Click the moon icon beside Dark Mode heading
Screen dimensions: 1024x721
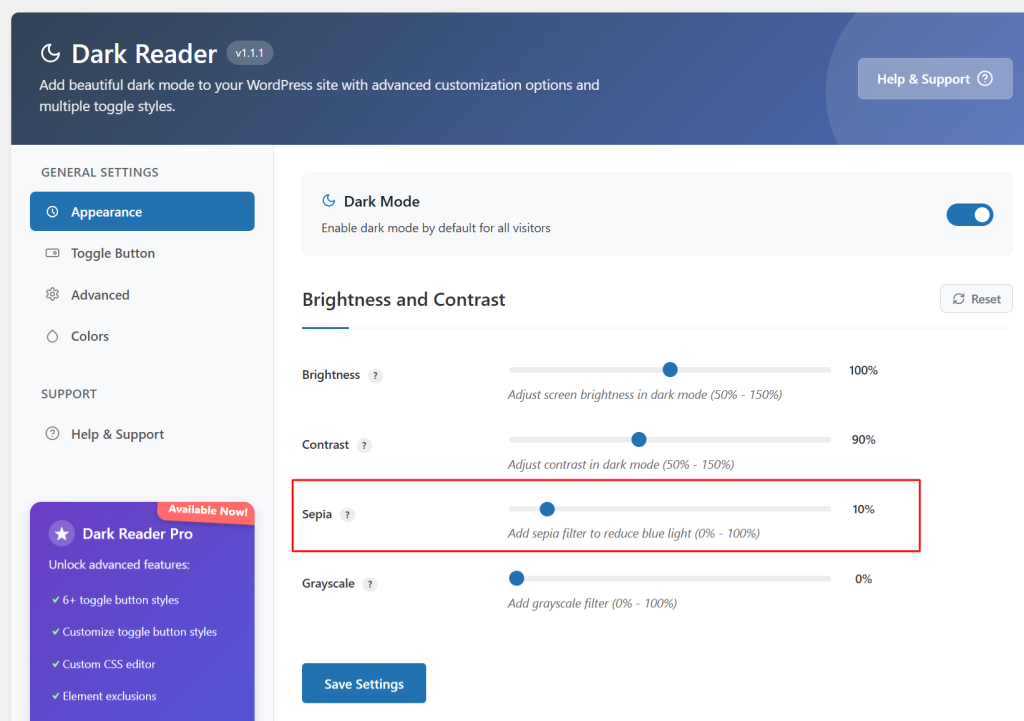(328, 200)
